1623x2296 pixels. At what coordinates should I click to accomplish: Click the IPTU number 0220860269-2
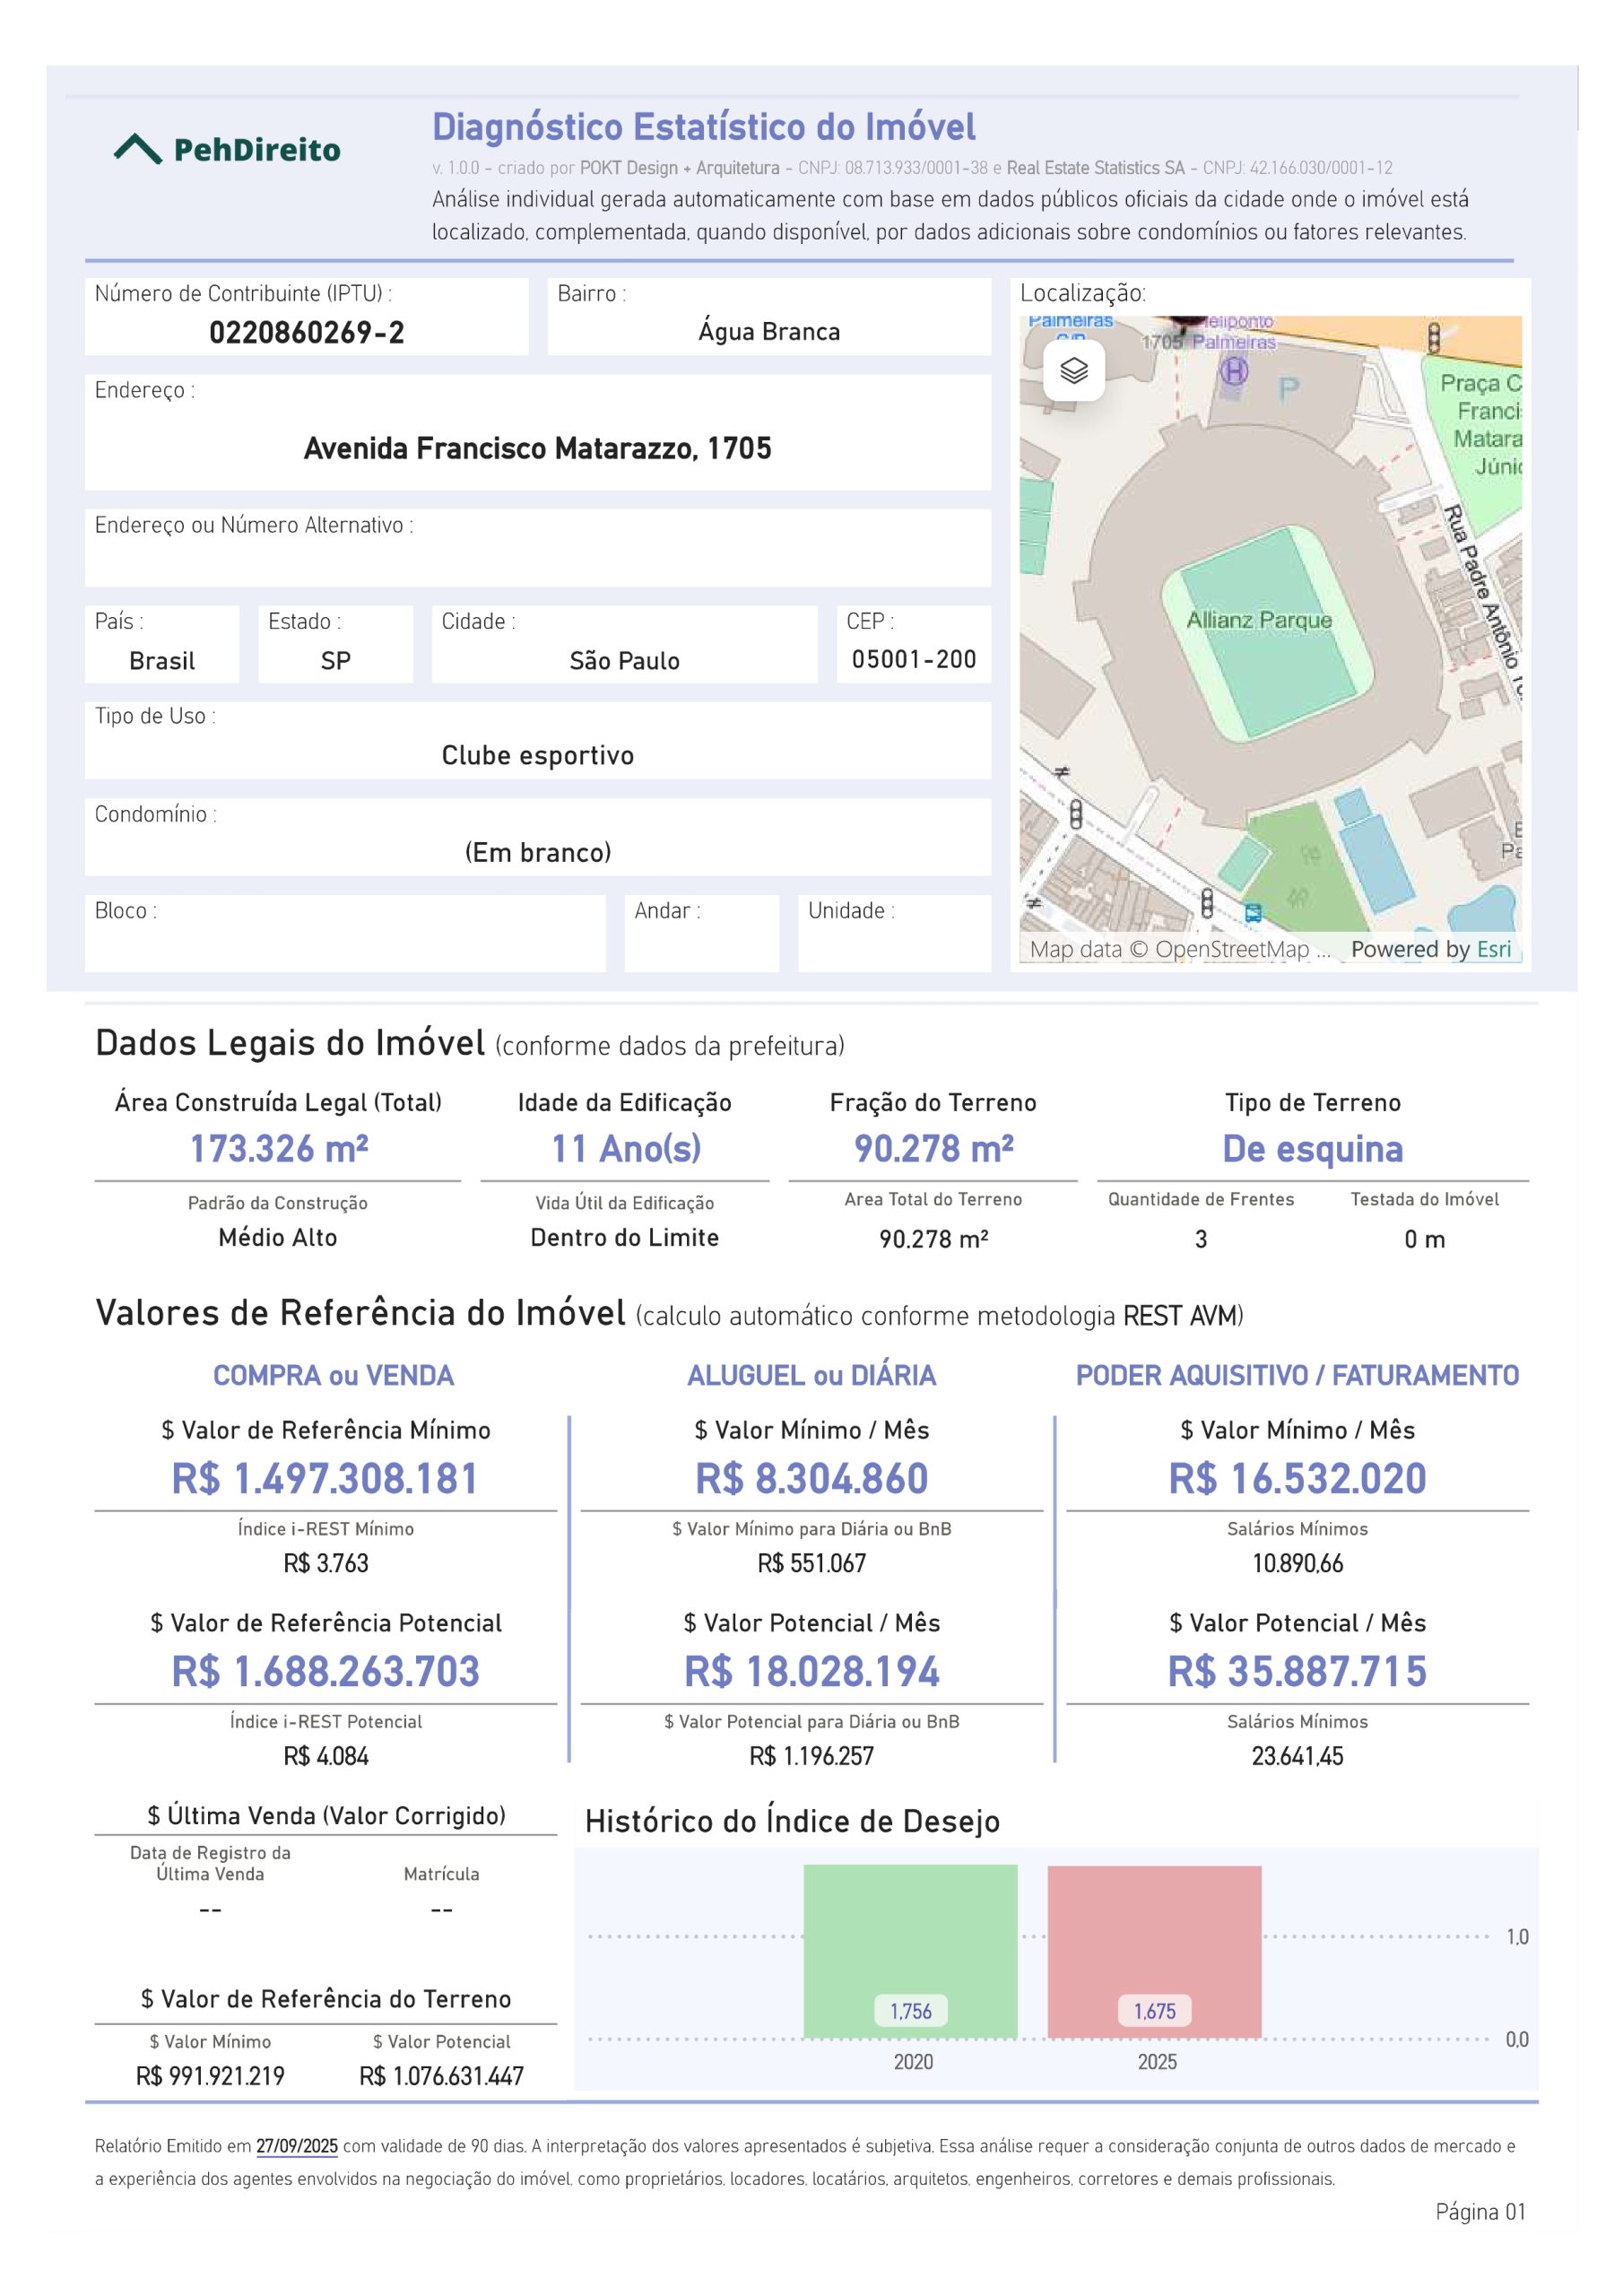pyautogui.click(x=307, y=332)
